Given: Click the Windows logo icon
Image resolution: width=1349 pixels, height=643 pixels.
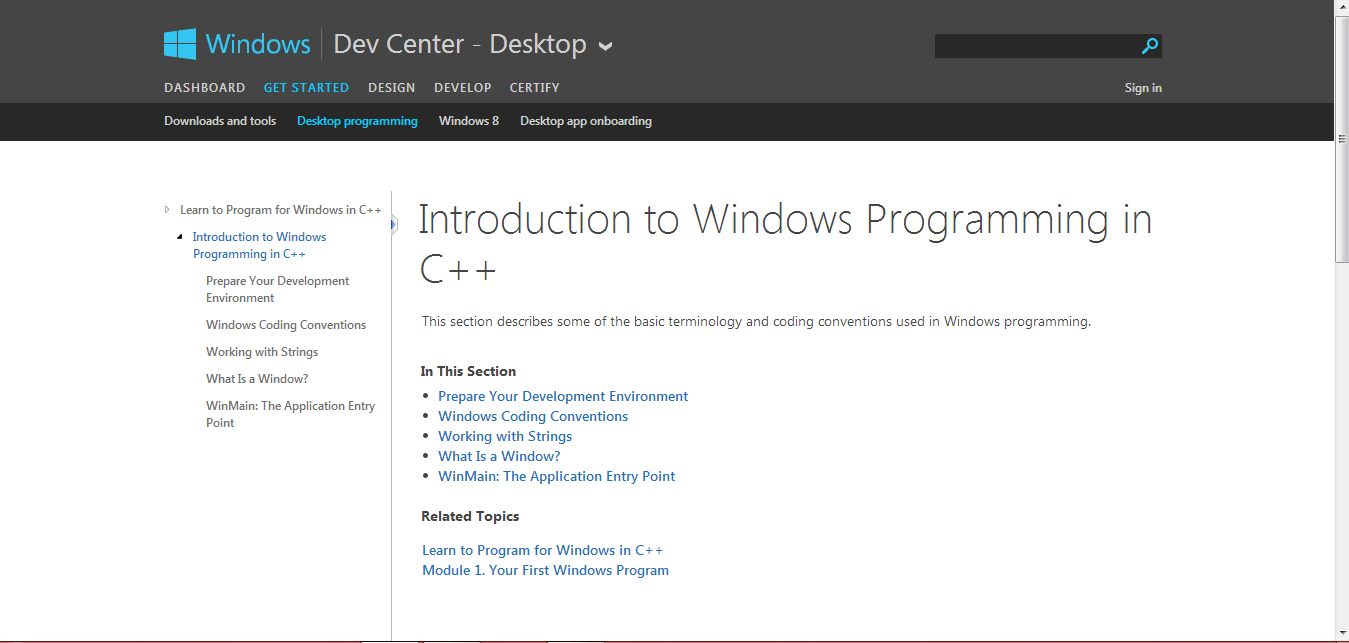Looking at the screenshot, I should (x=180, y=44).
